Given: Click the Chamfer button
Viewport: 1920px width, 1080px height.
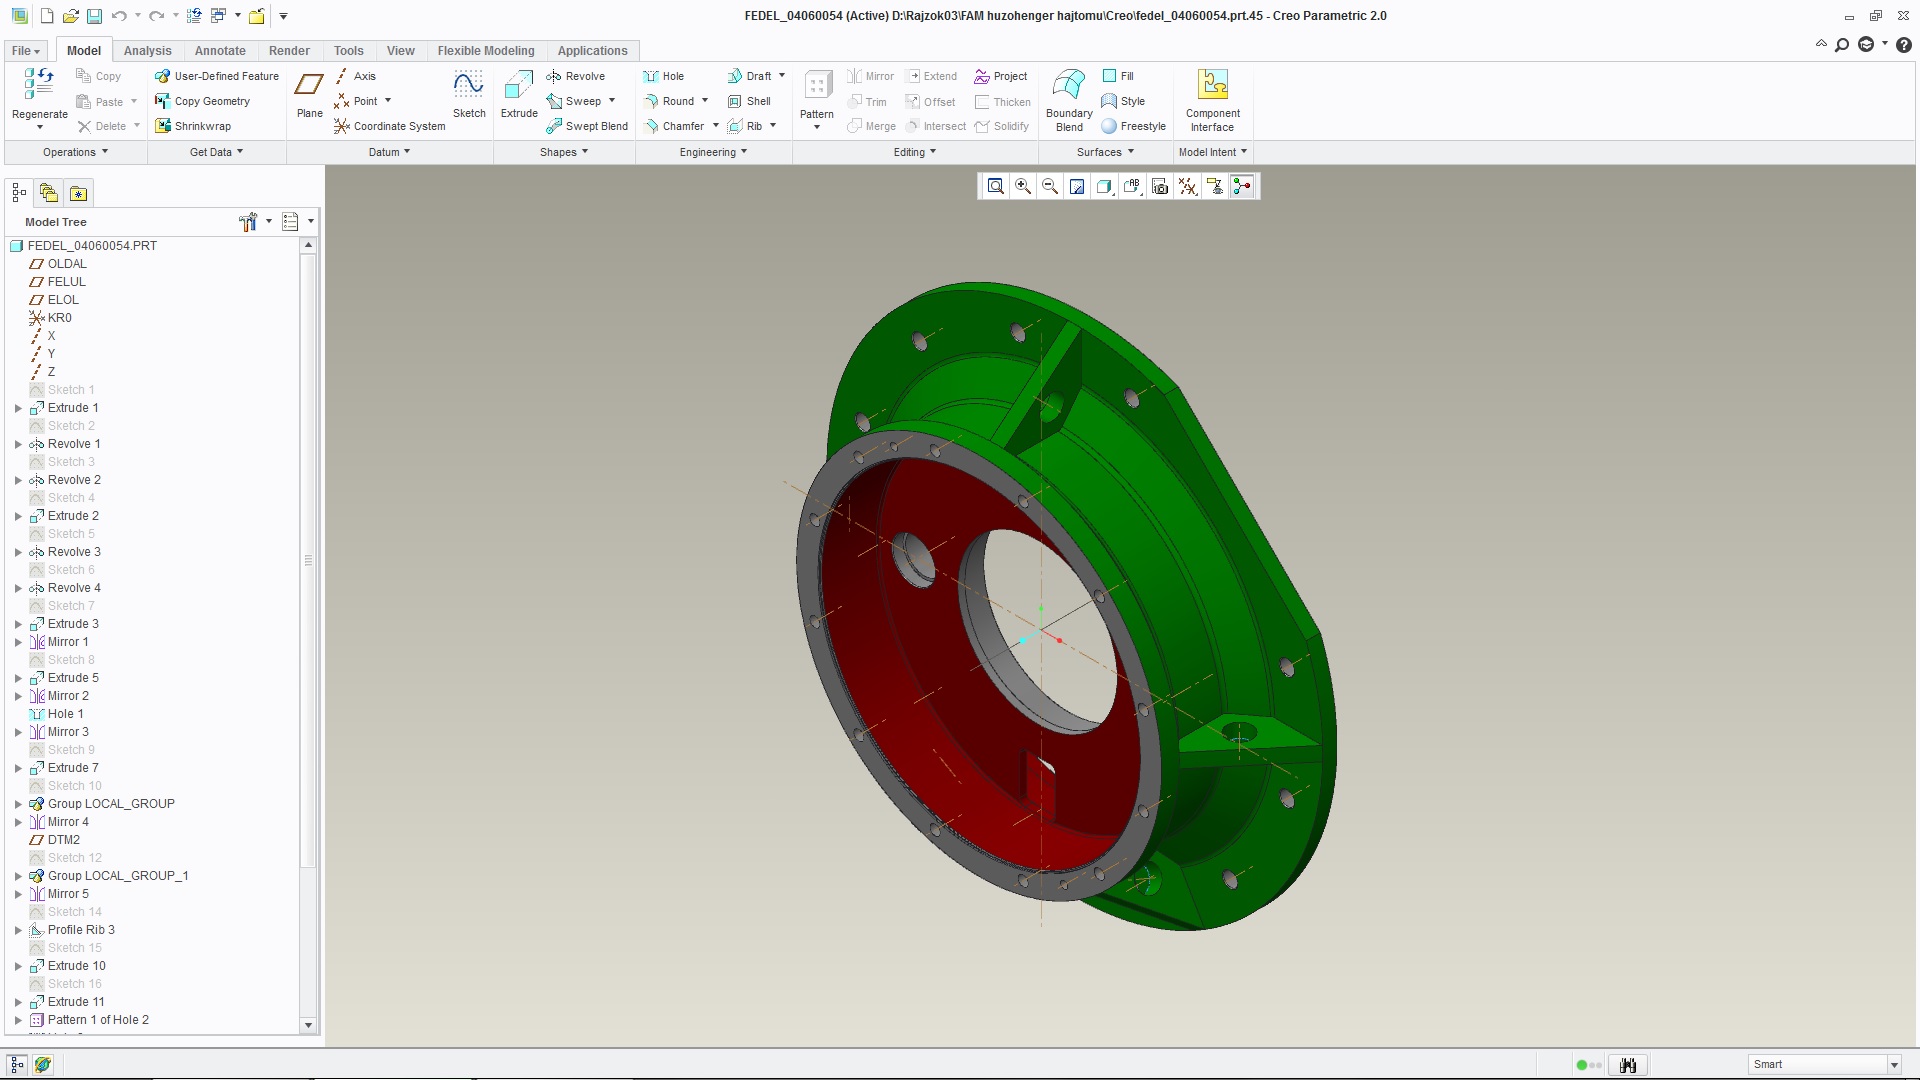Looking at the screenshot, I should [673, 126].
